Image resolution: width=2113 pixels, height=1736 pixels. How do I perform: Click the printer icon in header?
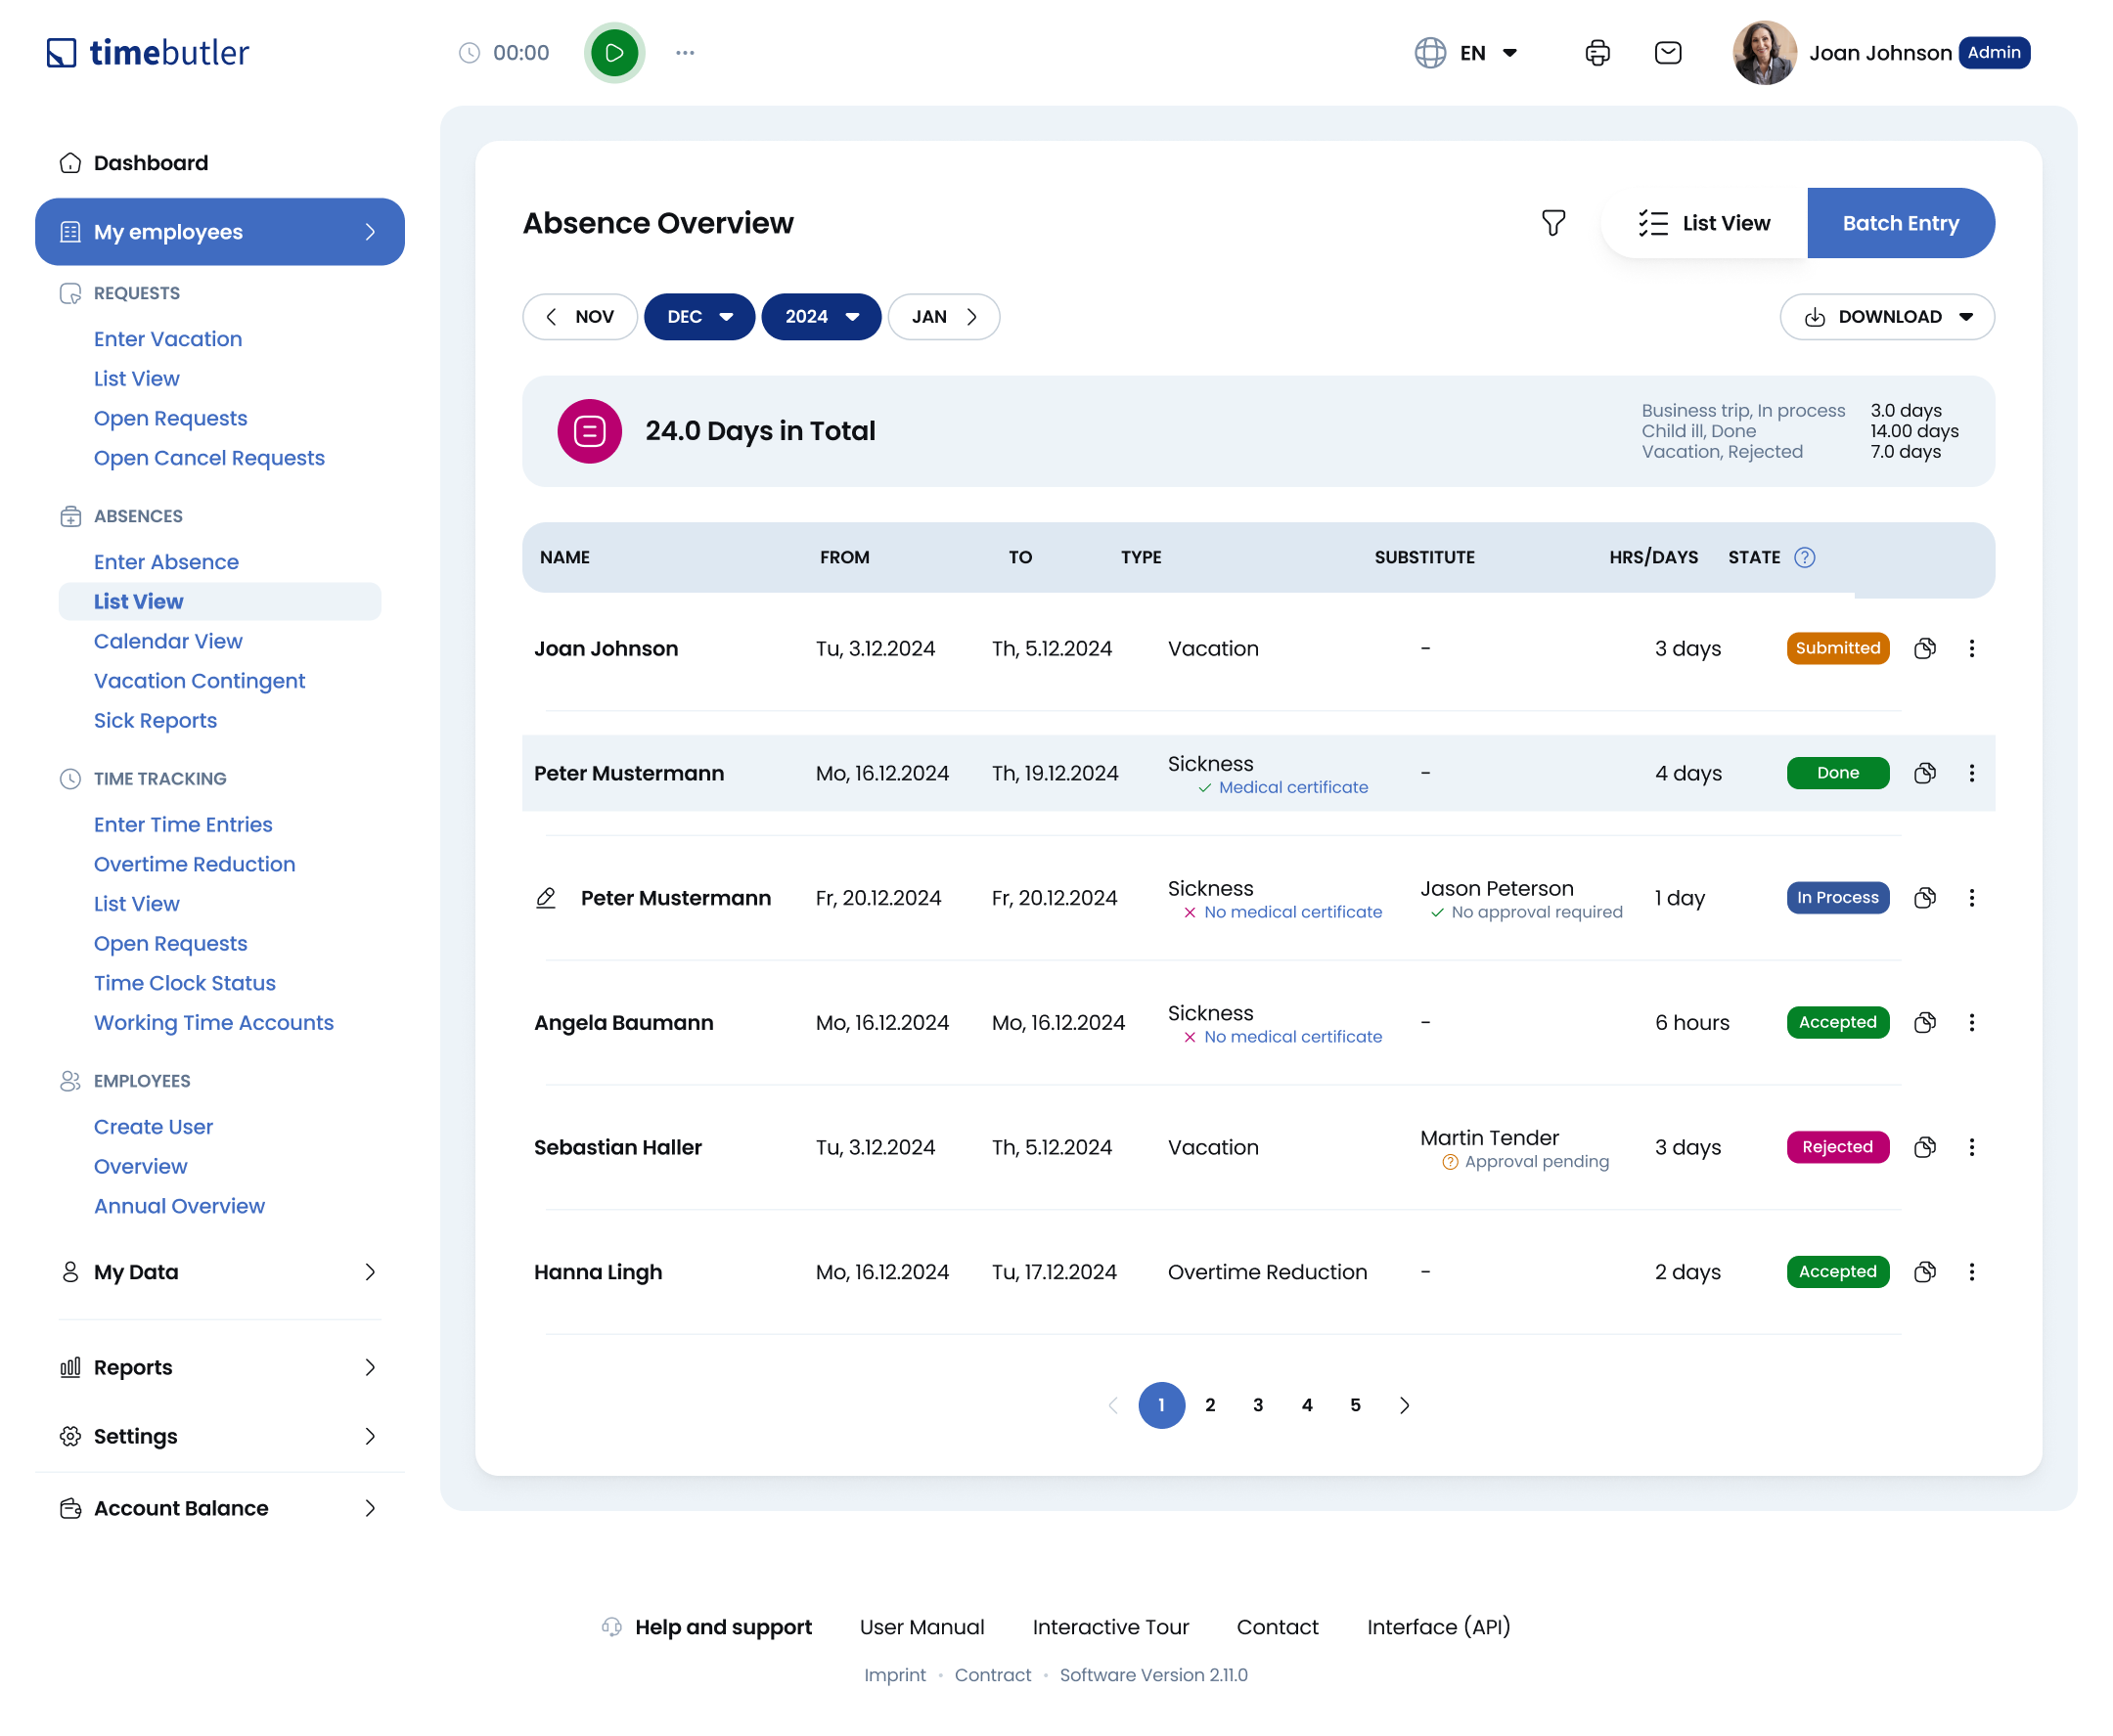[x=1597, y=53]
